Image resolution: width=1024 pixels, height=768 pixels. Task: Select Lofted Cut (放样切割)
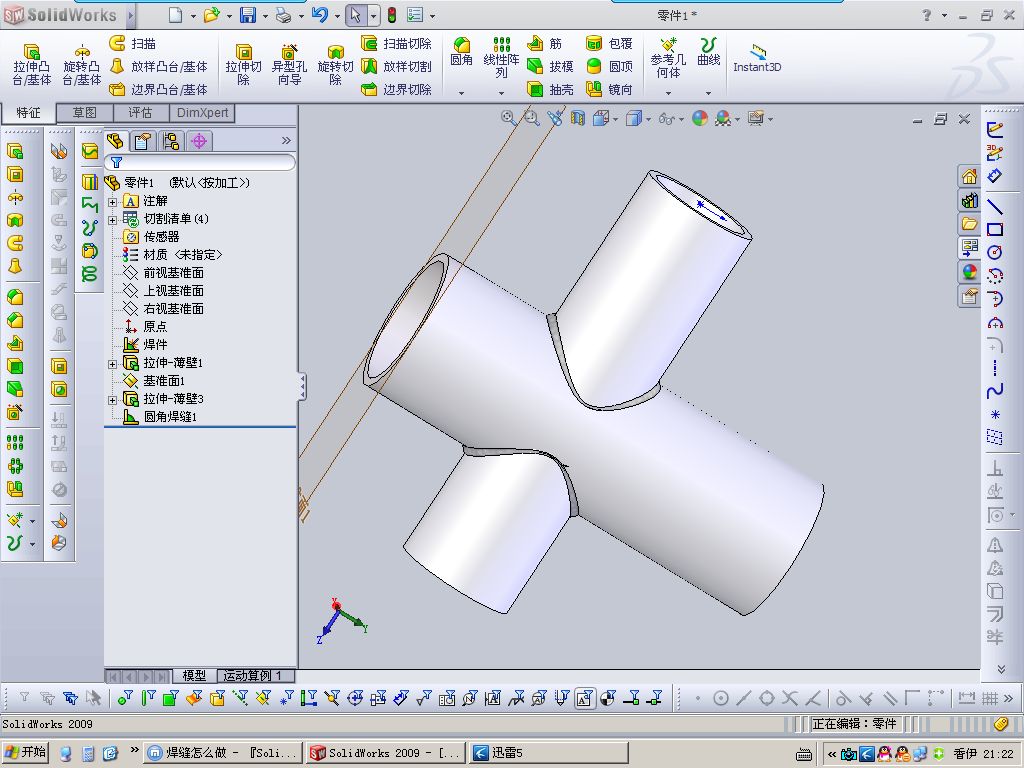pos(396,67)
